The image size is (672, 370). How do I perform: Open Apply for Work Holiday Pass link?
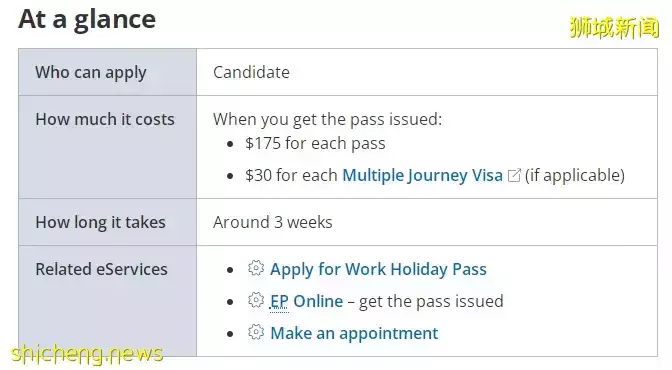(378, 269)
